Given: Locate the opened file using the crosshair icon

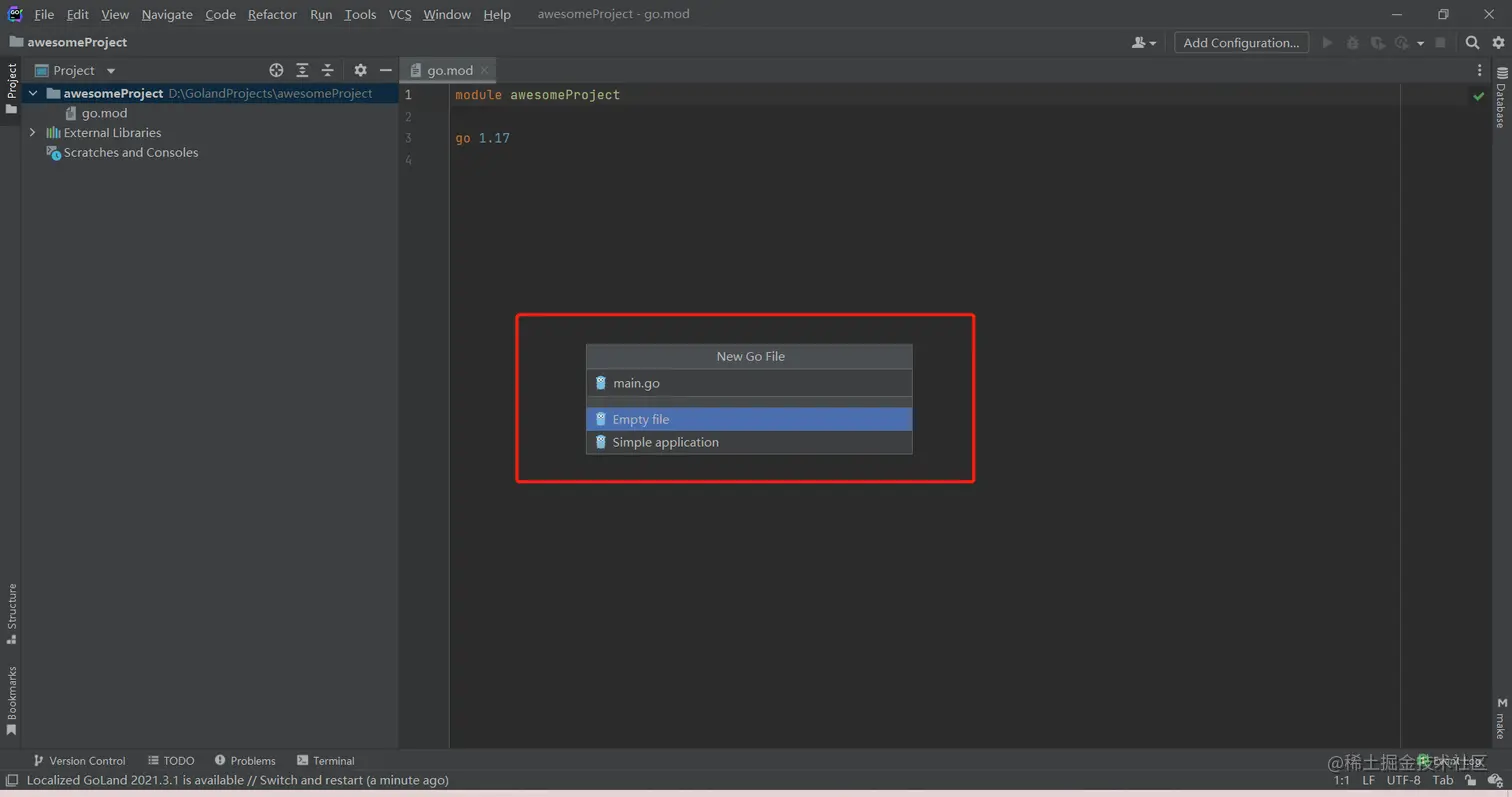Looking at the screenshot, I should [x=277, y=70].
